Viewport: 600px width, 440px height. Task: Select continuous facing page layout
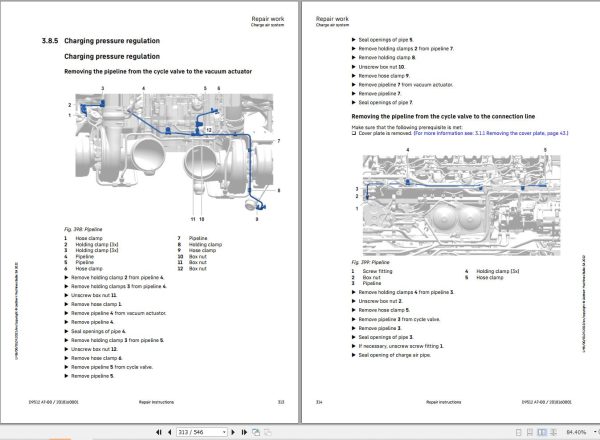click(x=553, y=432)
